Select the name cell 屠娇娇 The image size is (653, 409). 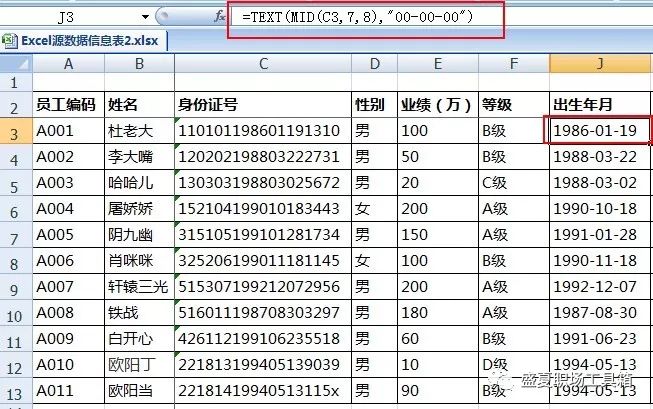coord(140,209)
